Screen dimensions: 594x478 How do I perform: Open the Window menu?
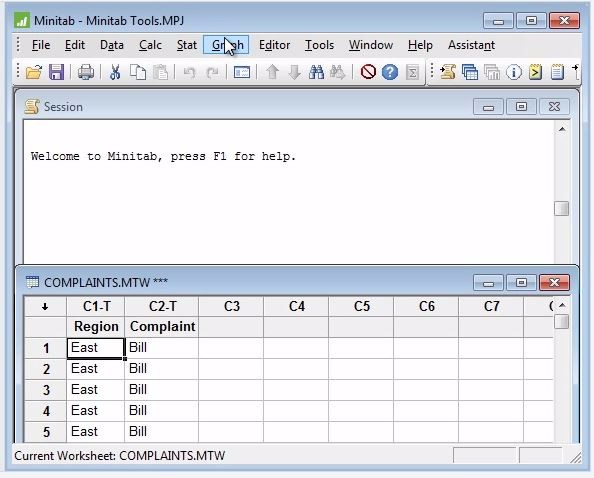[x=370, y=45]
